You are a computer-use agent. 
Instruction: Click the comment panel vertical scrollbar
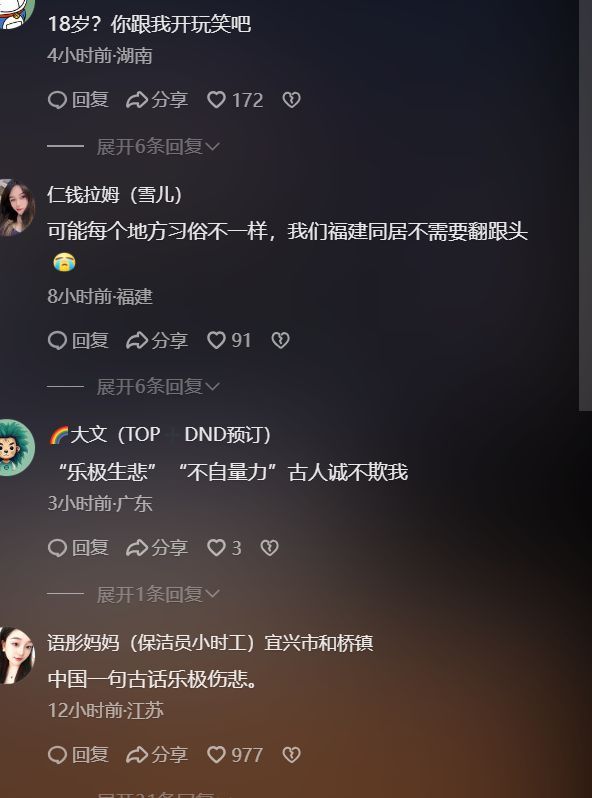(x=585, y=205)
